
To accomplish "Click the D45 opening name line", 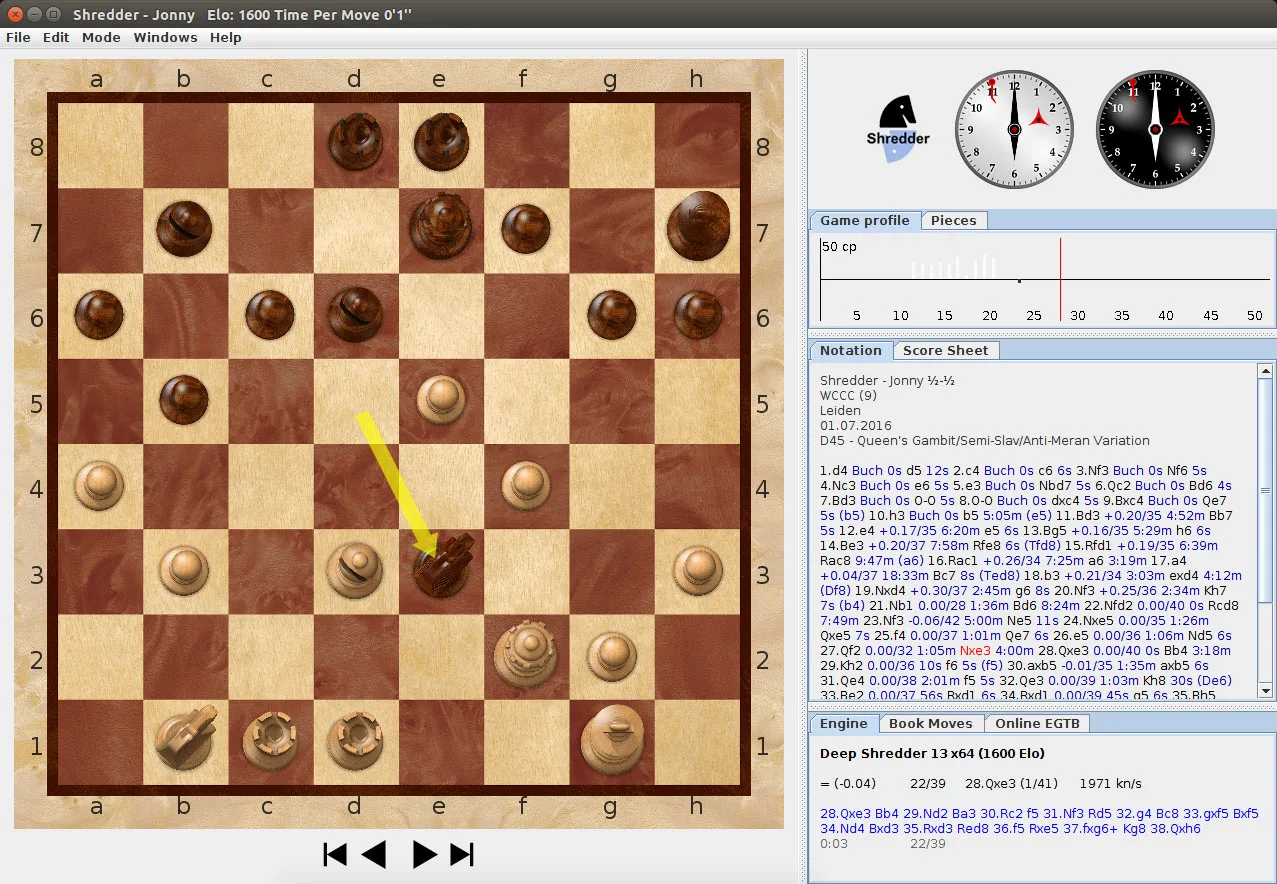I will coord(985,440).
